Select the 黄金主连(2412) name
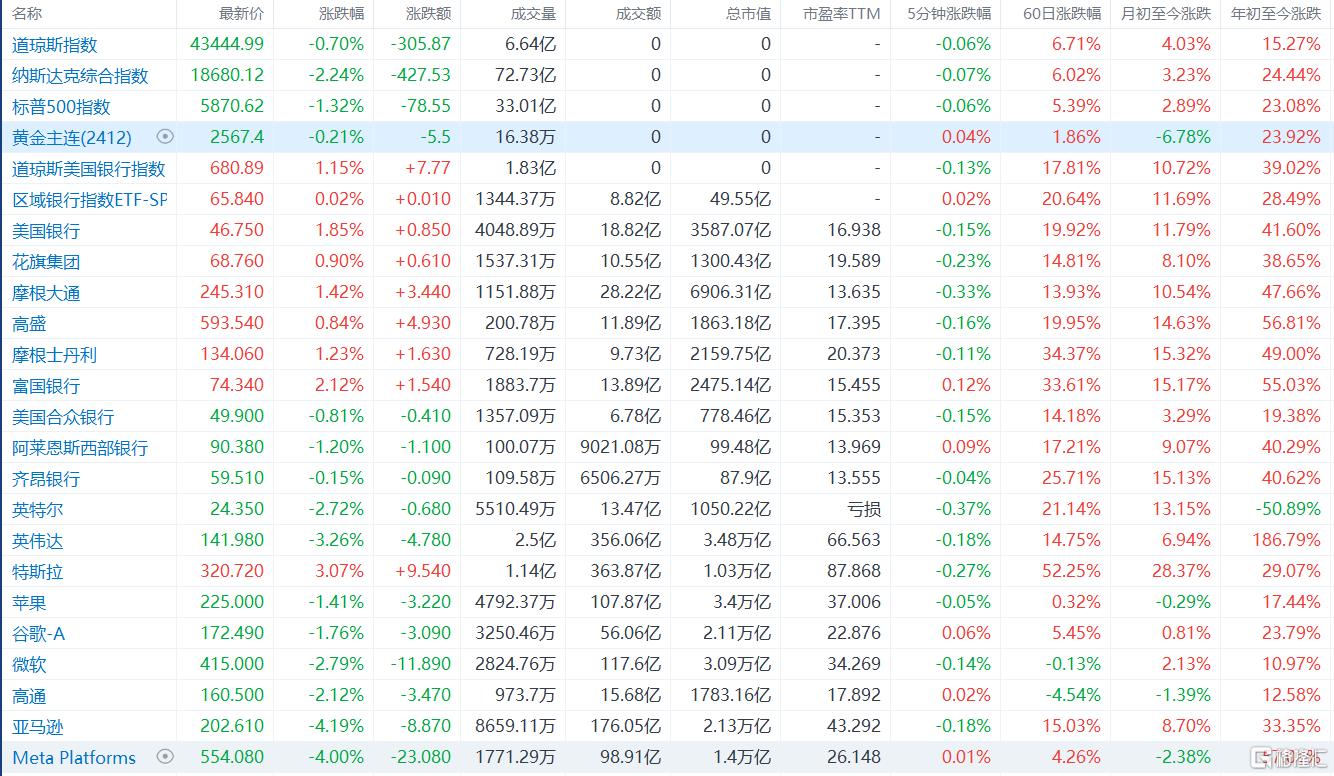Image resolution: width=1334 pixels, height=776 pixels. (x=72, y=137)
